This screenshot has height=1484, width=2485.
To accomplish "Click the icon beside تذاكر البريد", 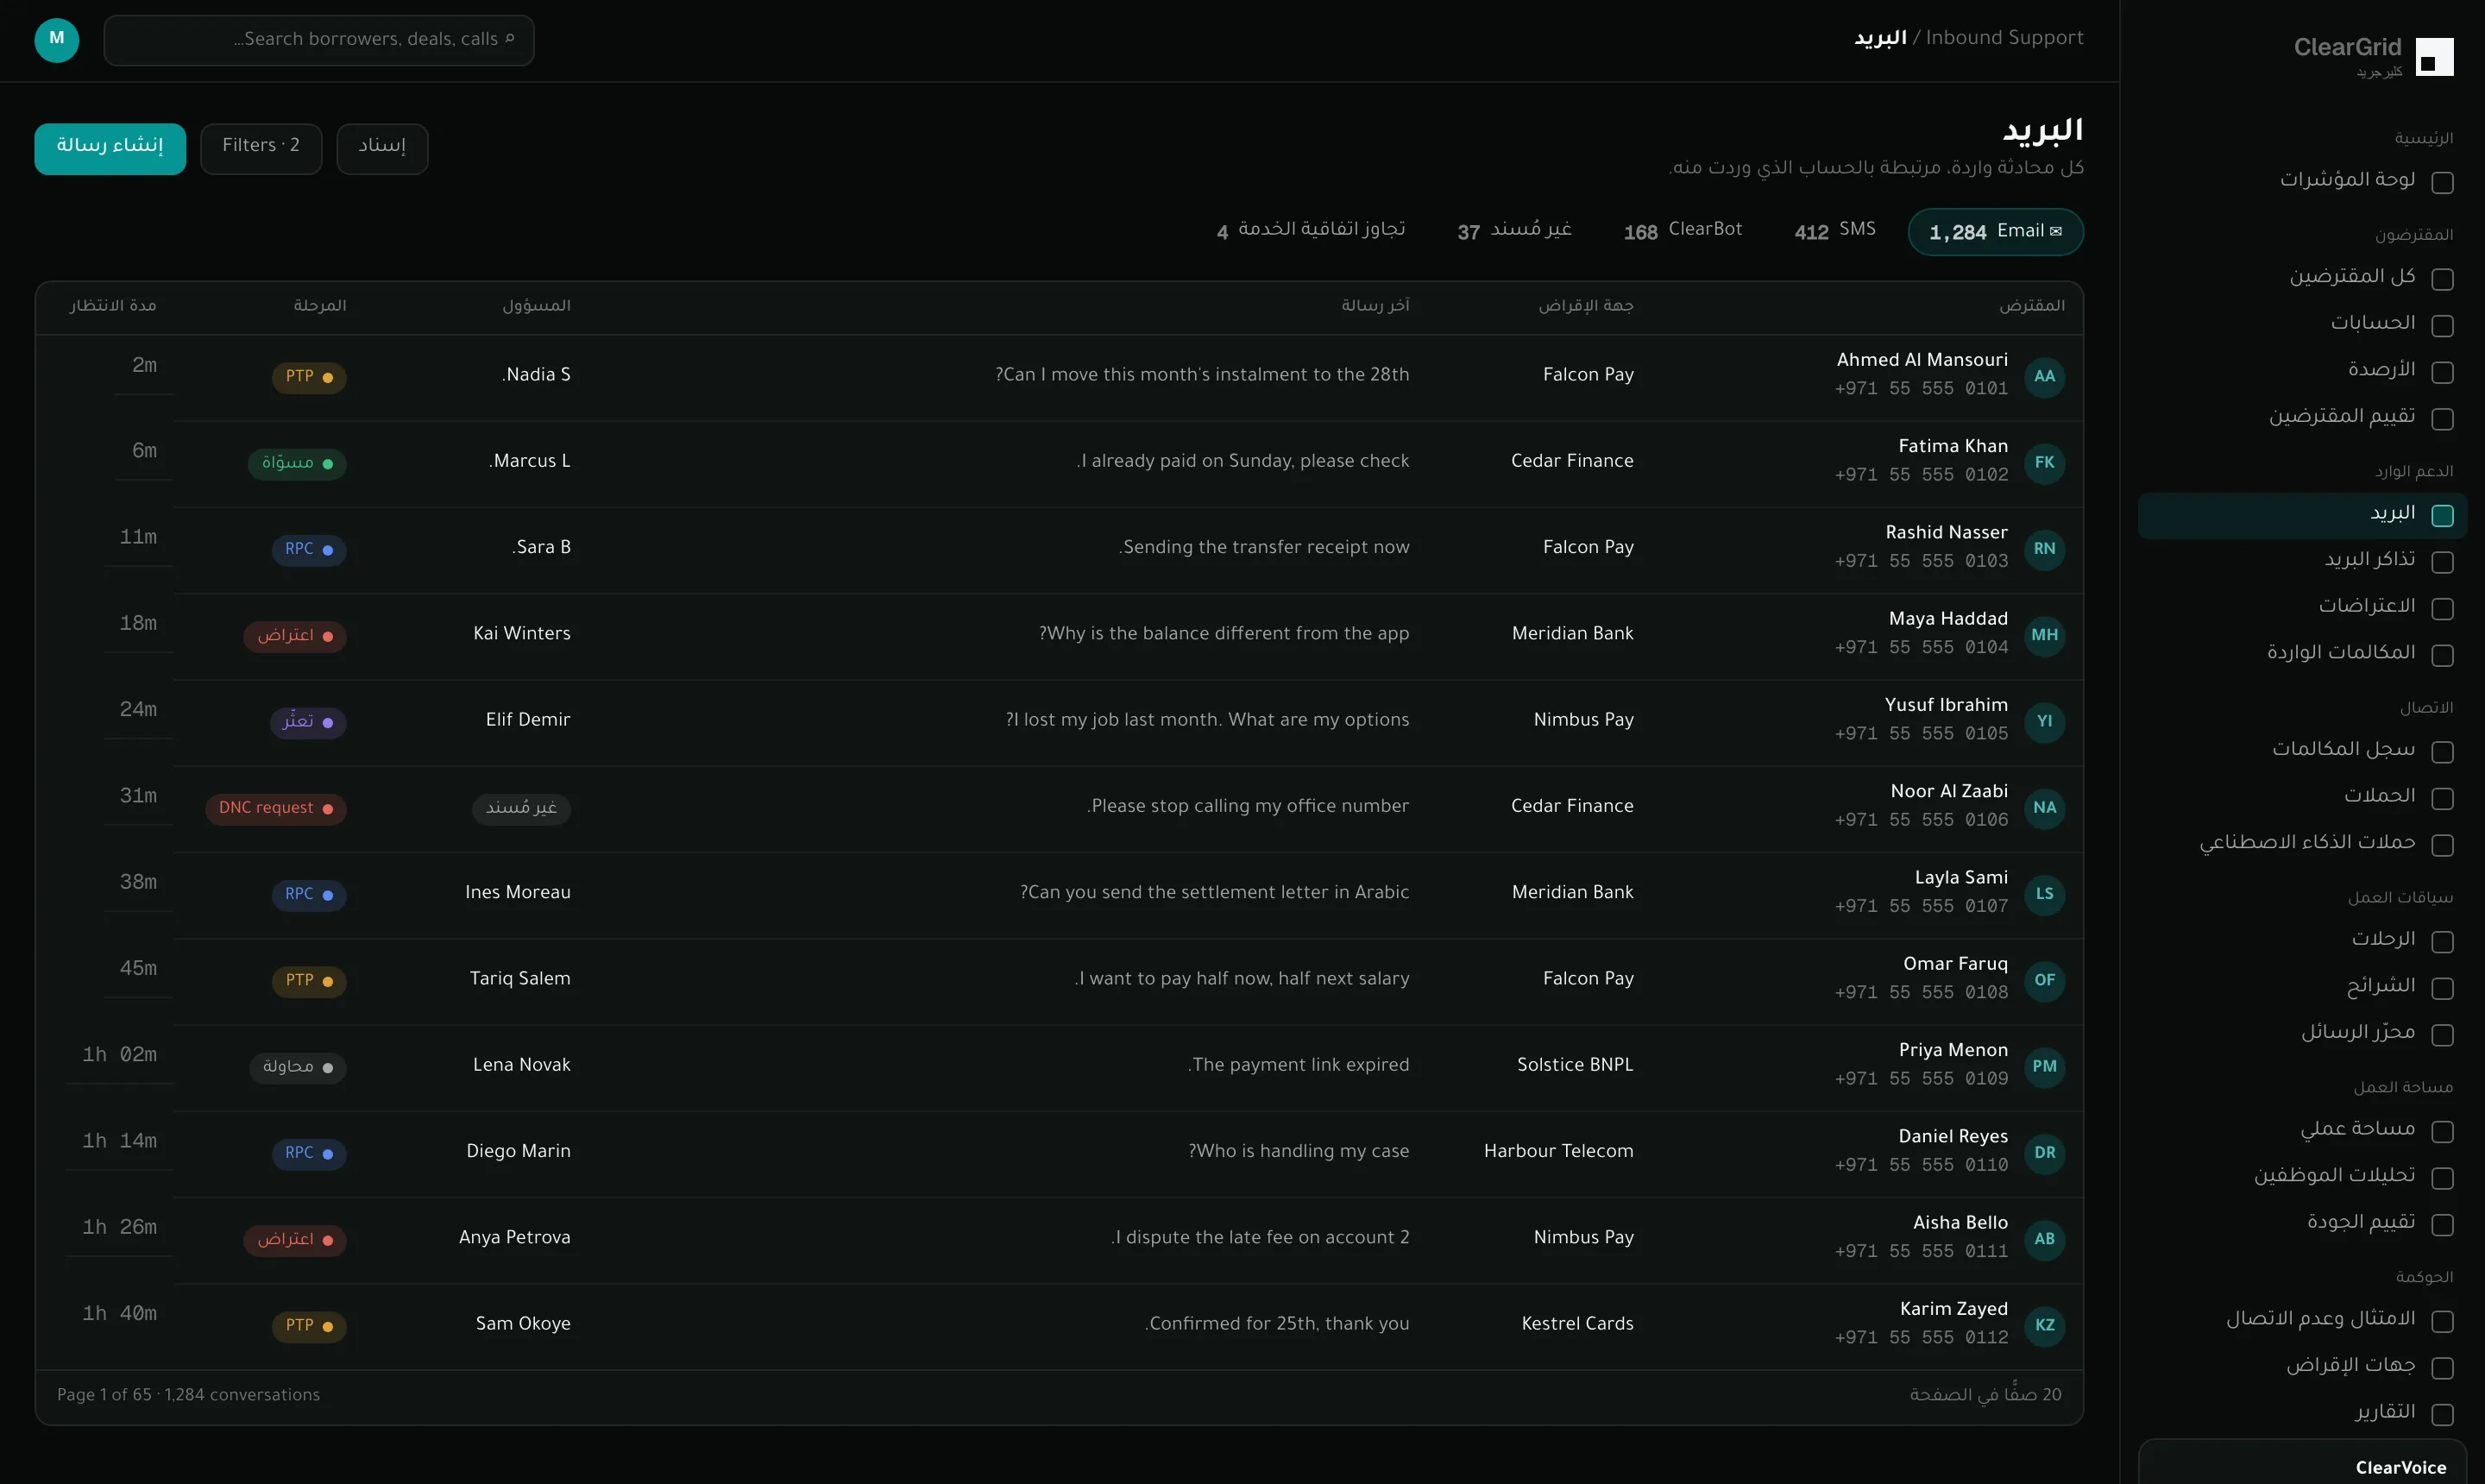I will (2442, 563).
